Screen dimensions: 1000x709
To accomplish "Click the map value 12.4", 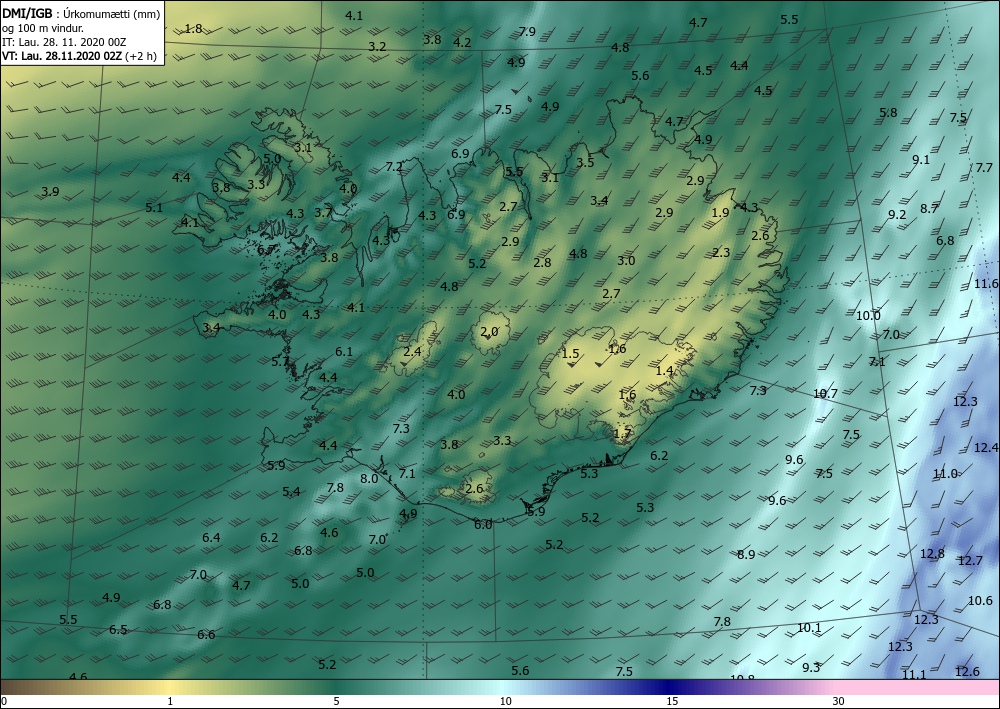I will (x=986, y=448).
